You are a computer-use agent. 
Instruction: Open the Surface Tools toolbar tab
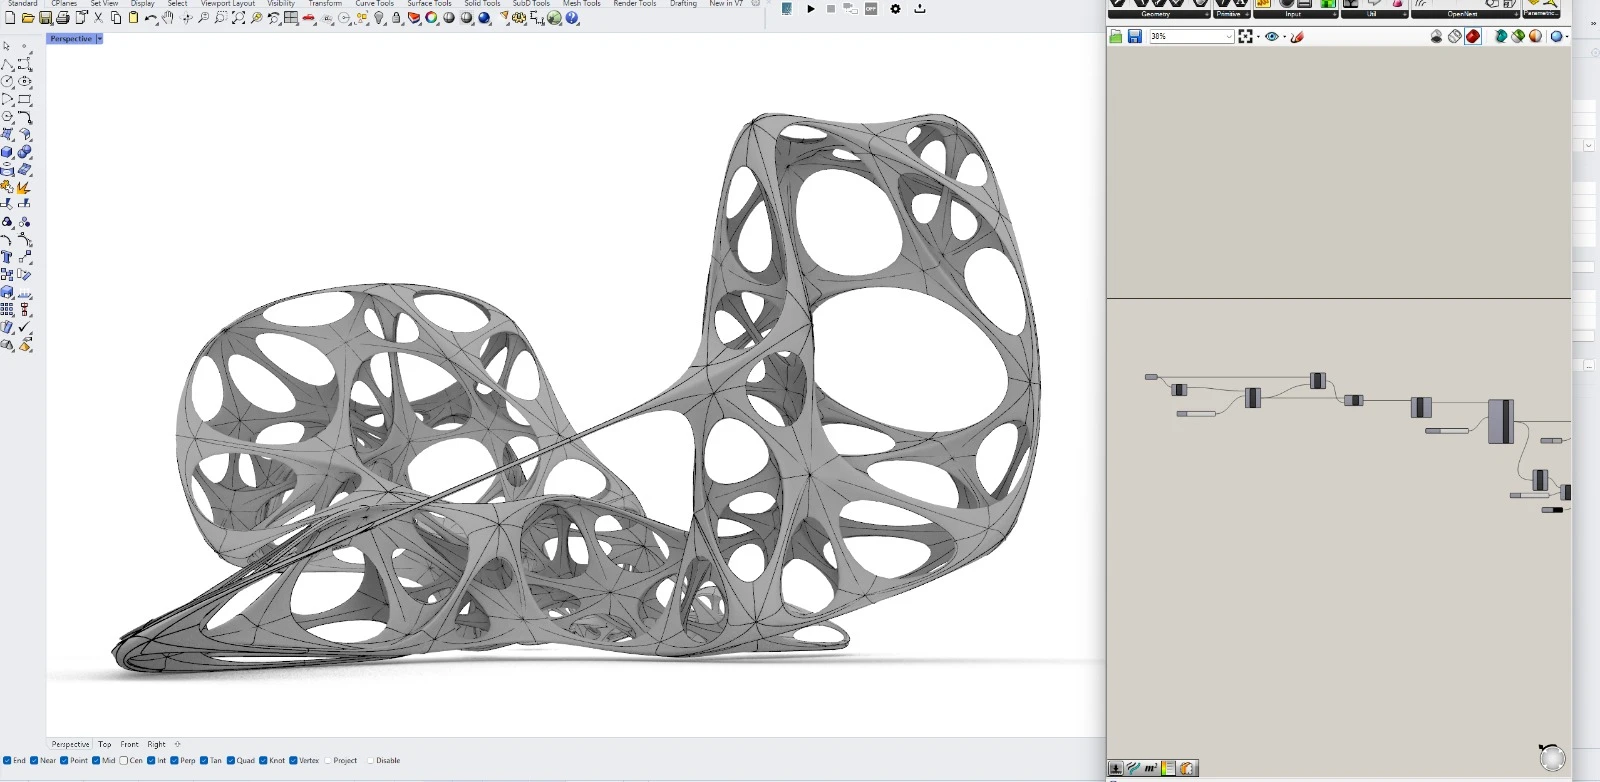[x=429, y=4]
